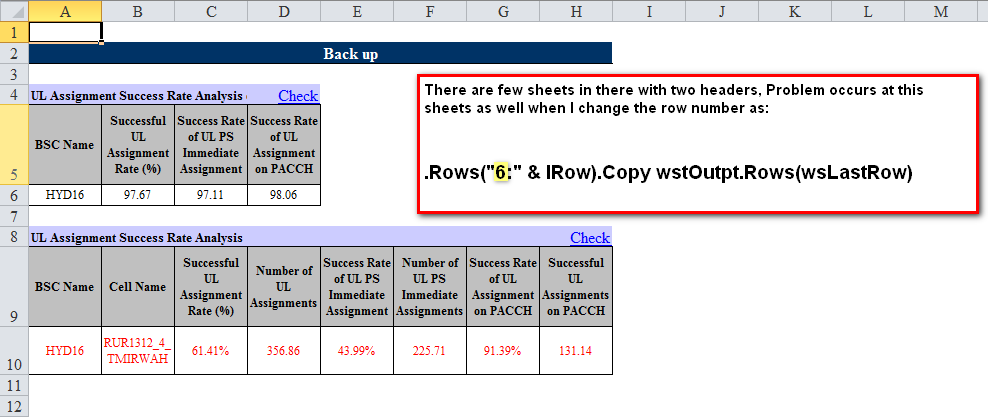Click BSC Name header in row 5

click(x=65, y=145)
